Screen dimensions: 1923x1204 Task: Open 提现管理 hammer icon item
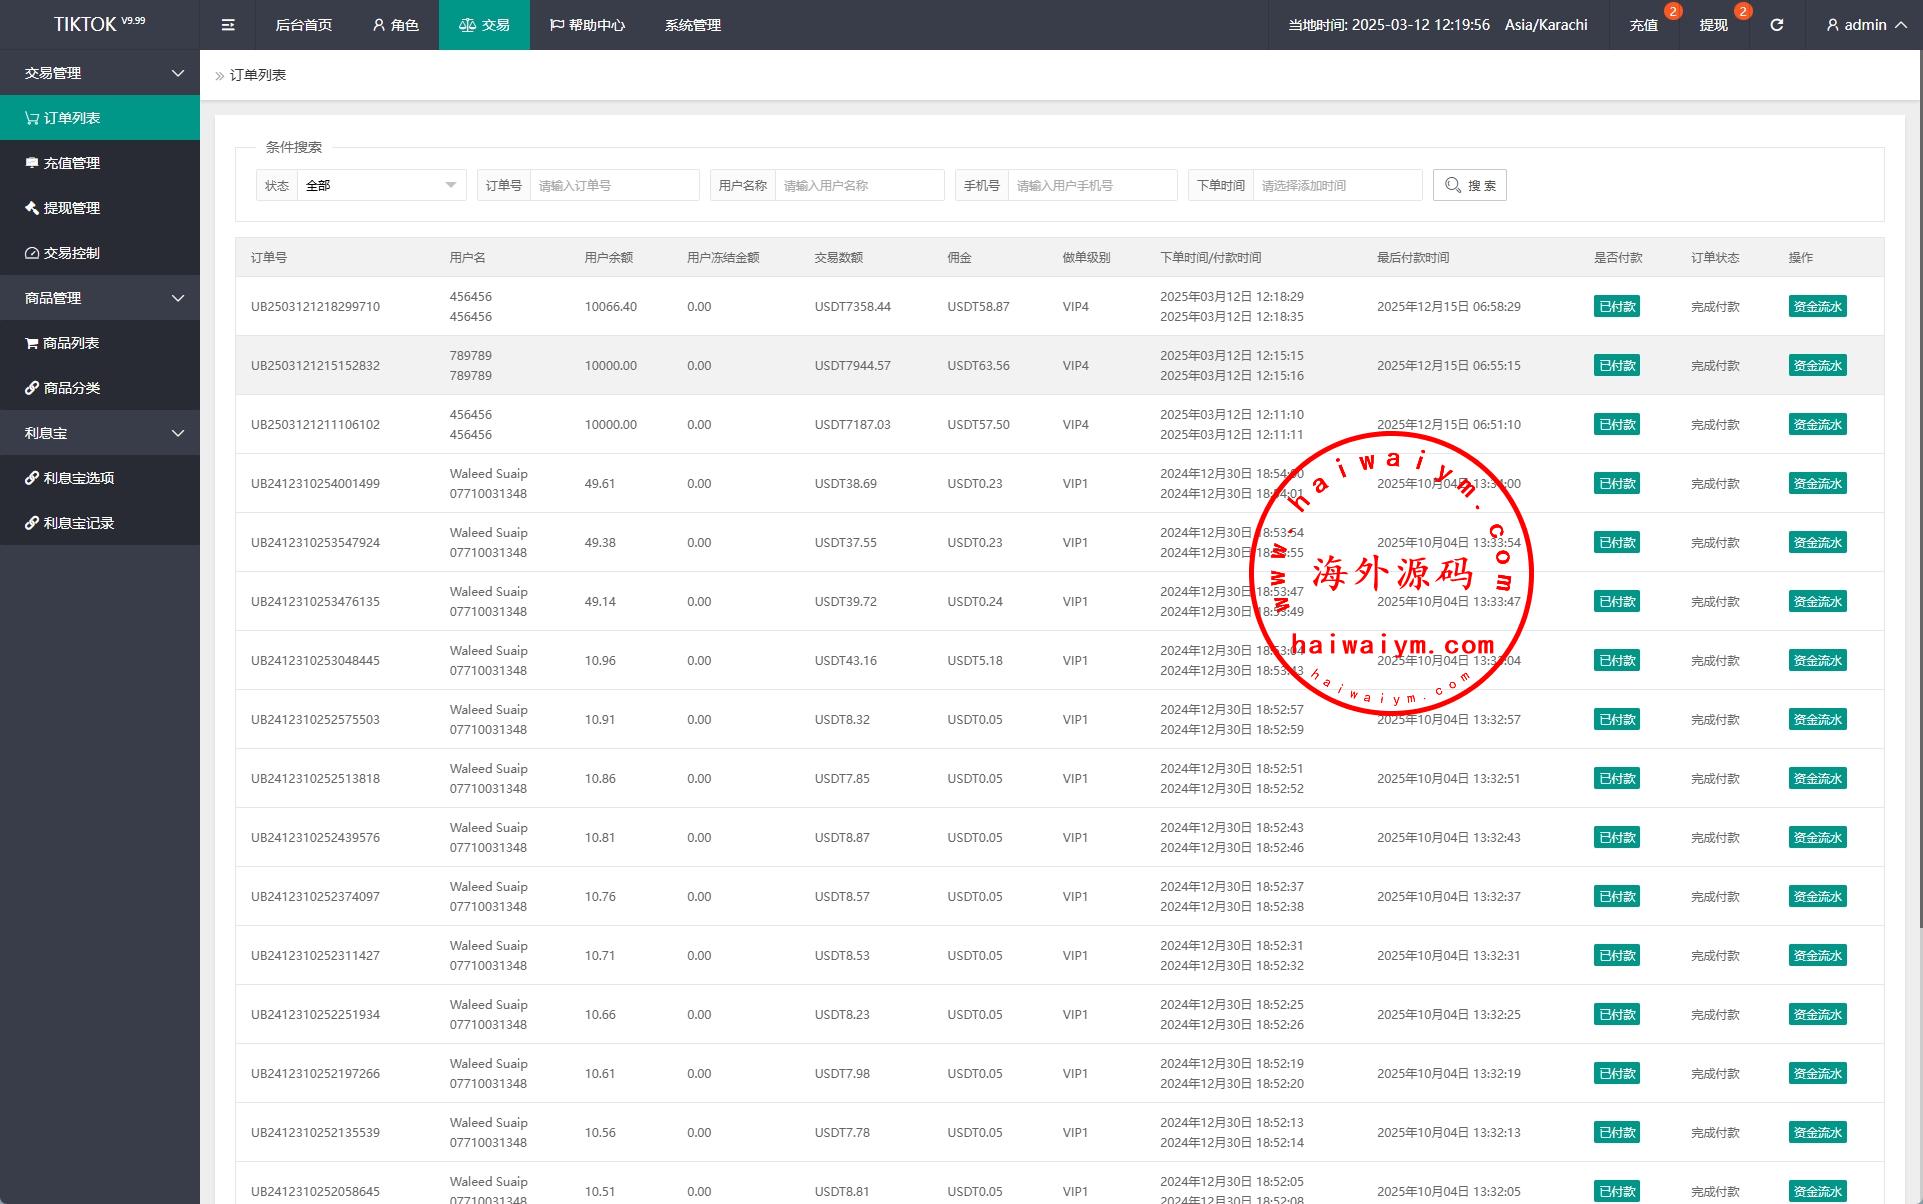[x=63, y=208]
